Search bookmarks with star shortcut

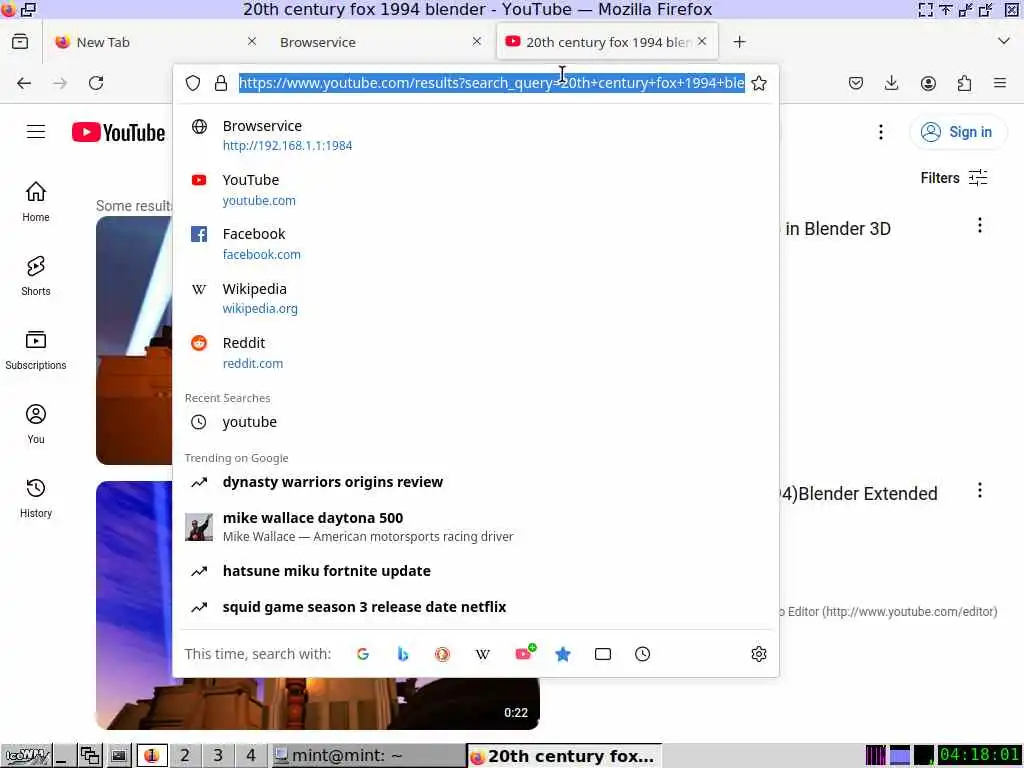pyautogui.click(x=563, y=654)
